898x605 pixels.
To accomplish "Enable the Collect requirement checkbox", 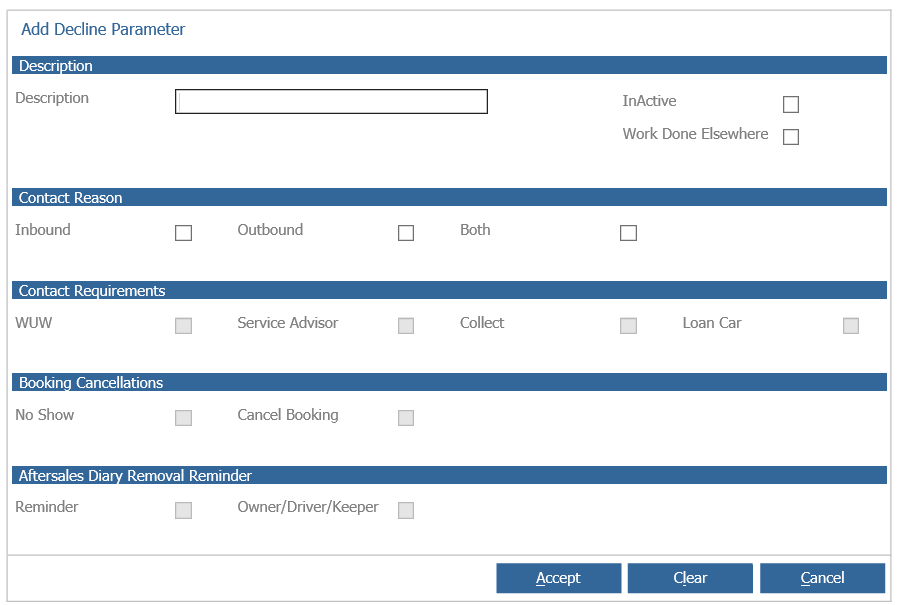I will (x=628, y=326).
